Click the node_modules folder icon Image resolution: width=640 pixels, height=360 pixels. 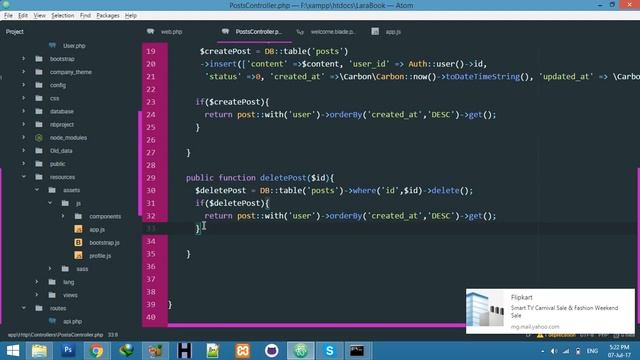pyautogui.click(x=39, y=138)
